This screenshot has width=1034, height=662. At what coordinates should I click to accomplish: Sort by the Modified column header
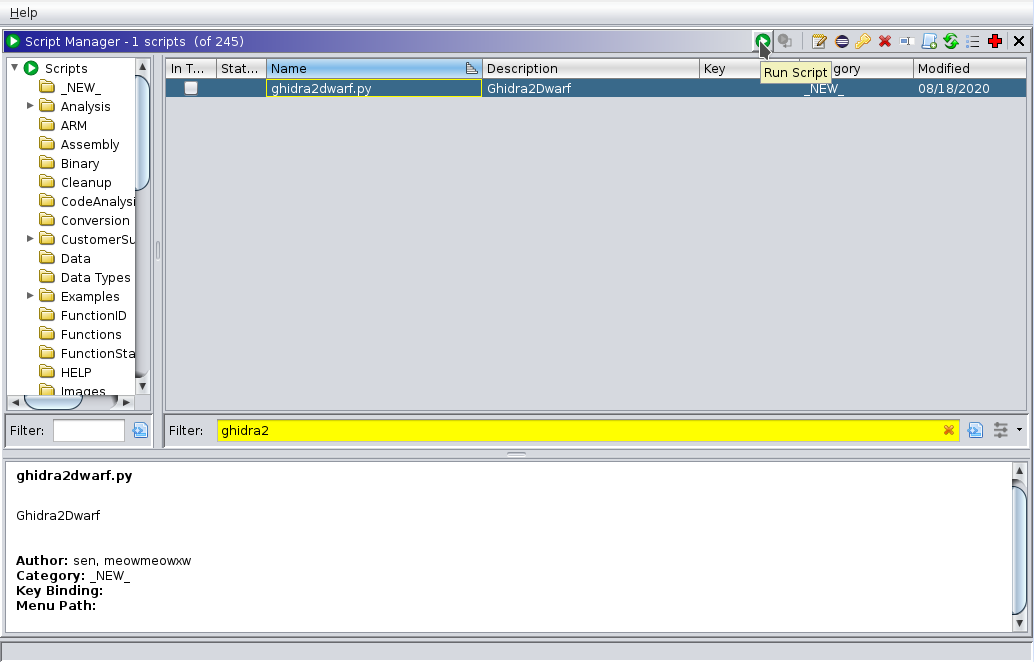click(969, 69)
